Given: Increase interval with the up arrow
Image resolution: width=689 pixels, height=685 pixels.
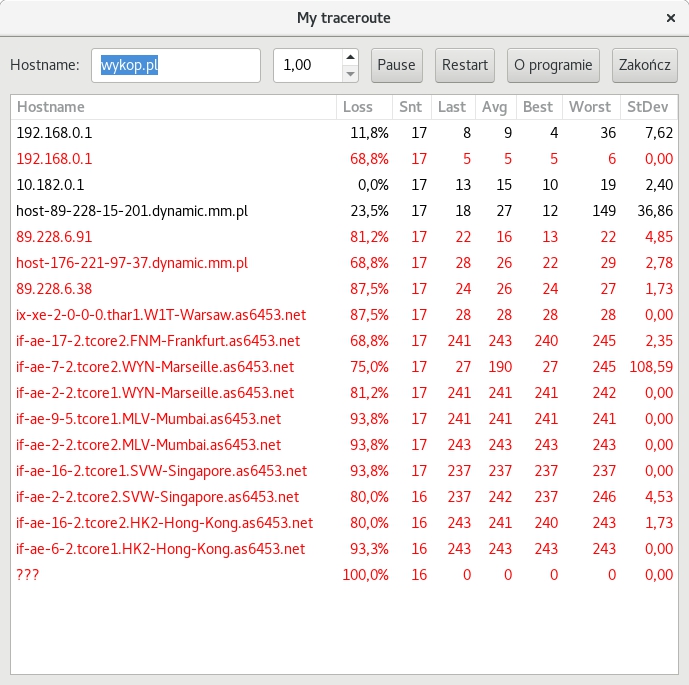Looking at the screenshot, I should tap(350, 57).
